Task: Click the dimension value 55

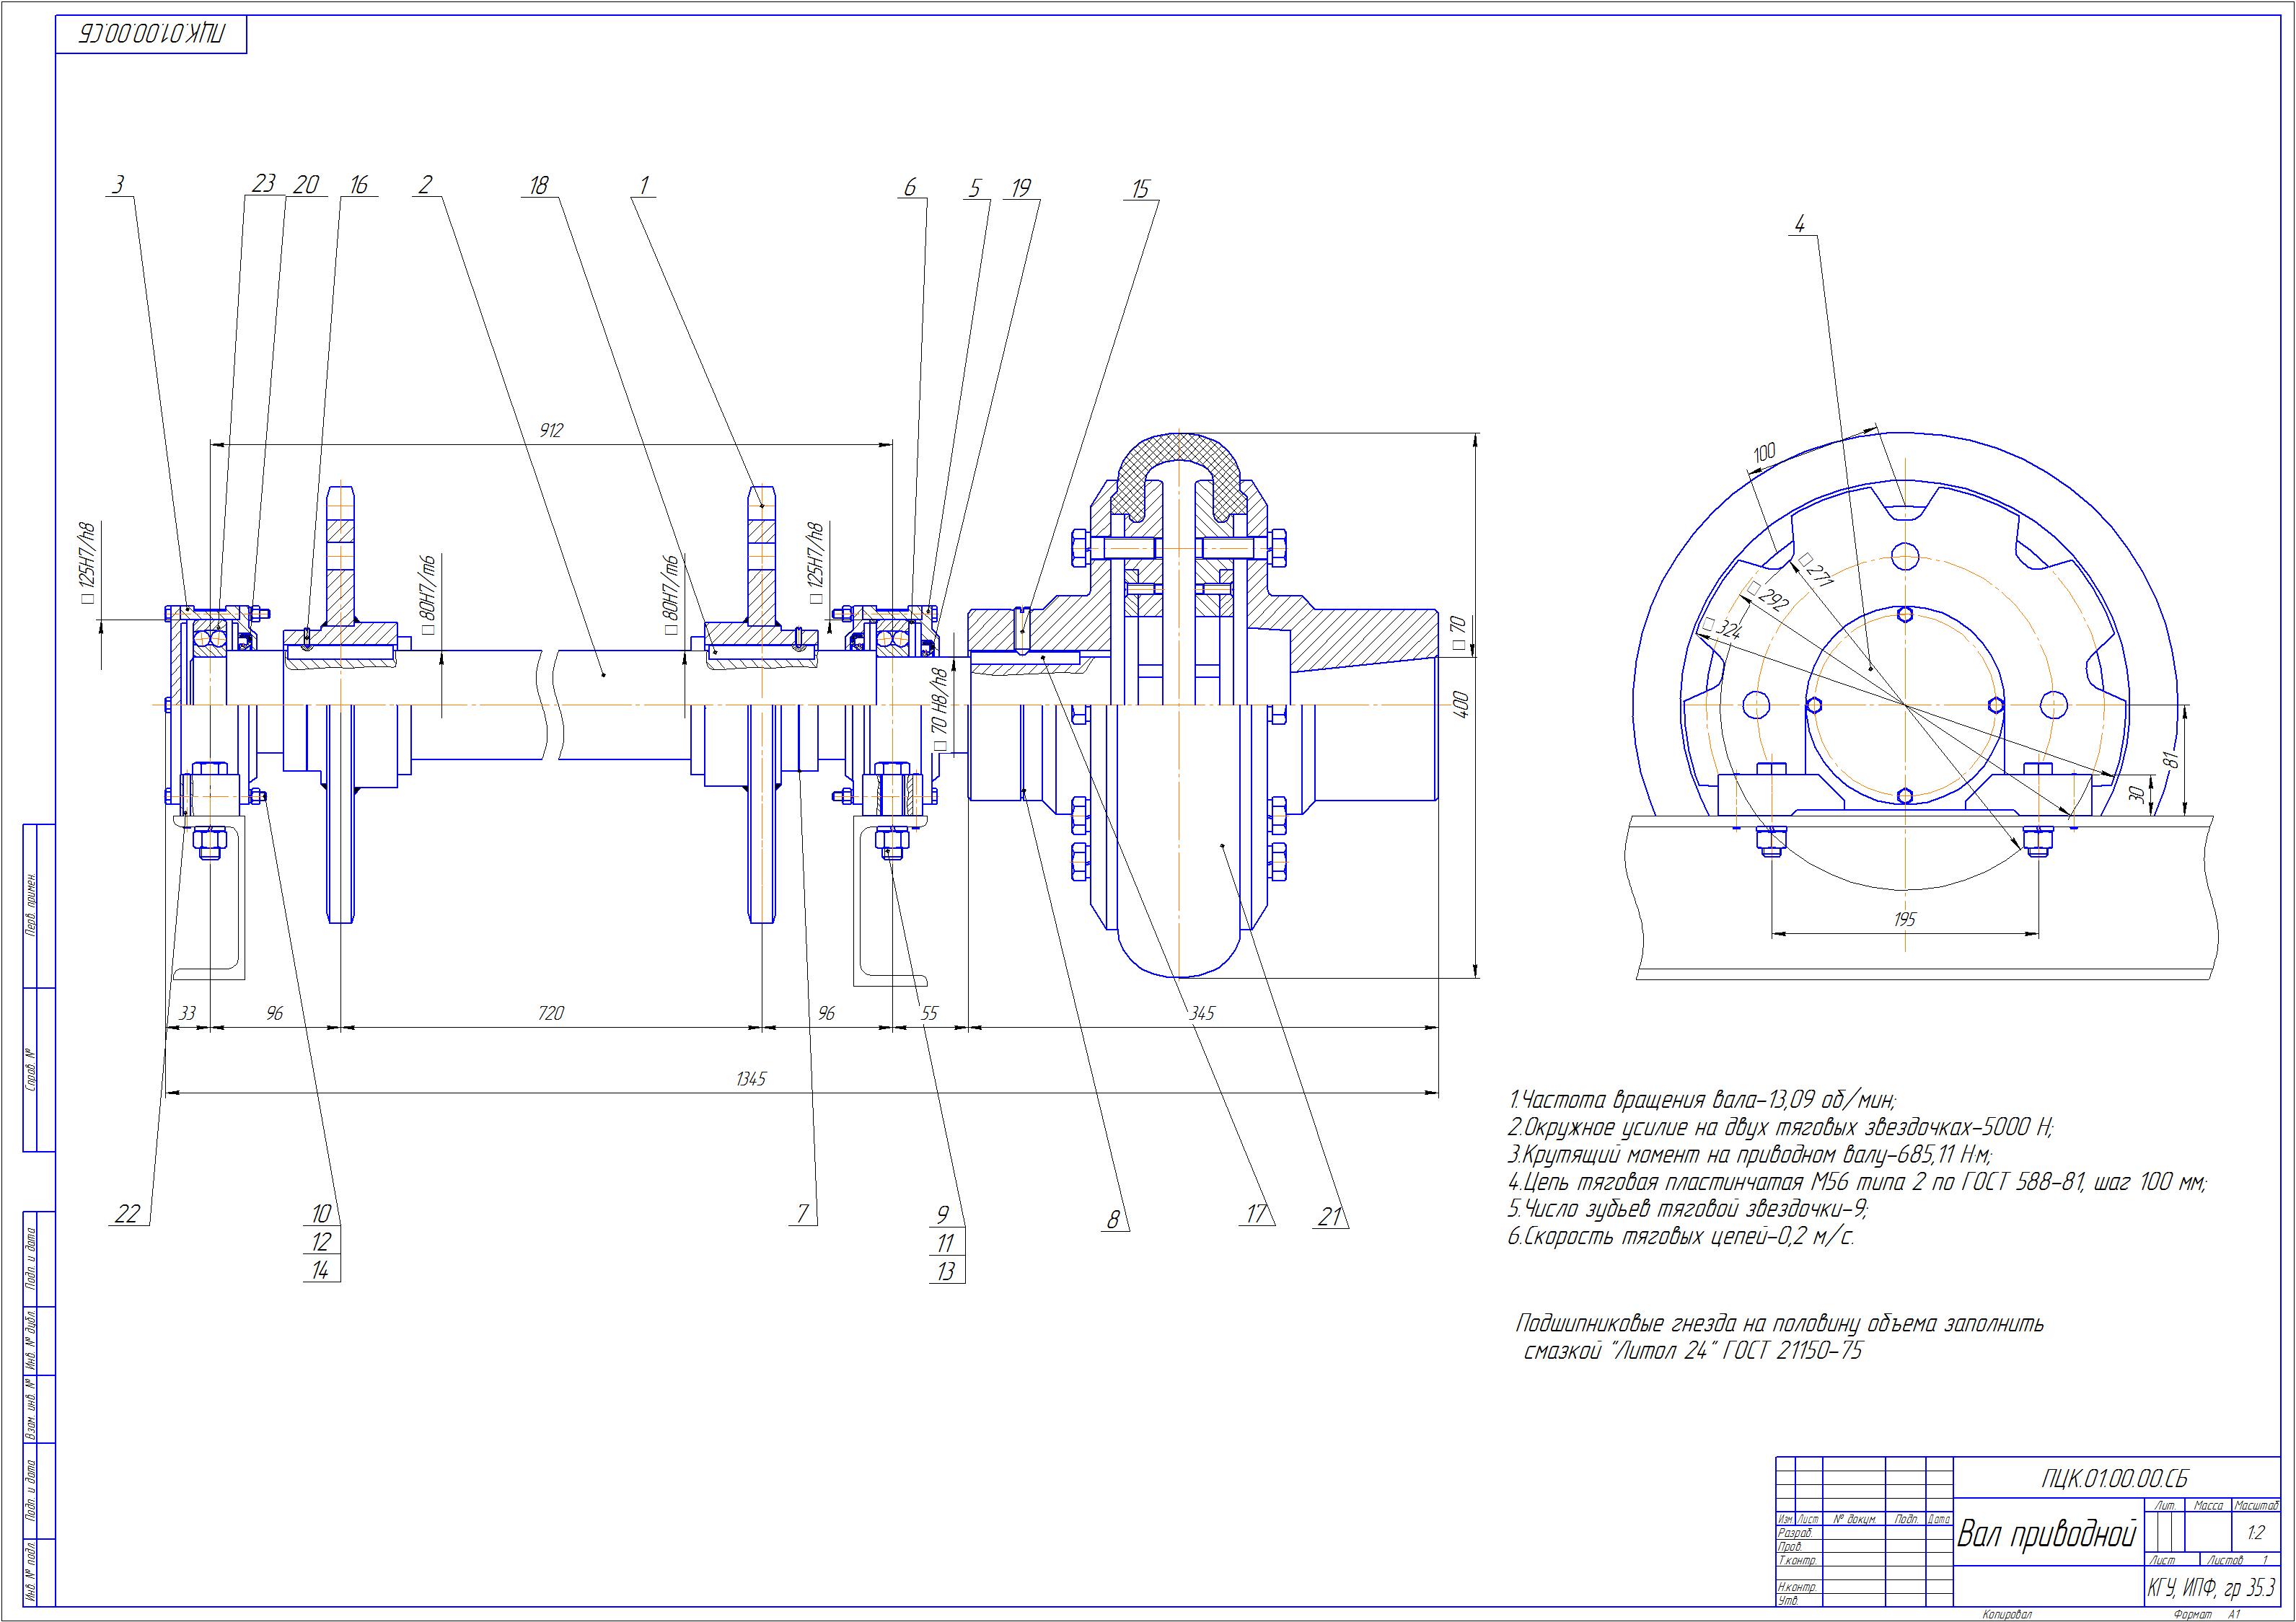Action: (929, 1013)
